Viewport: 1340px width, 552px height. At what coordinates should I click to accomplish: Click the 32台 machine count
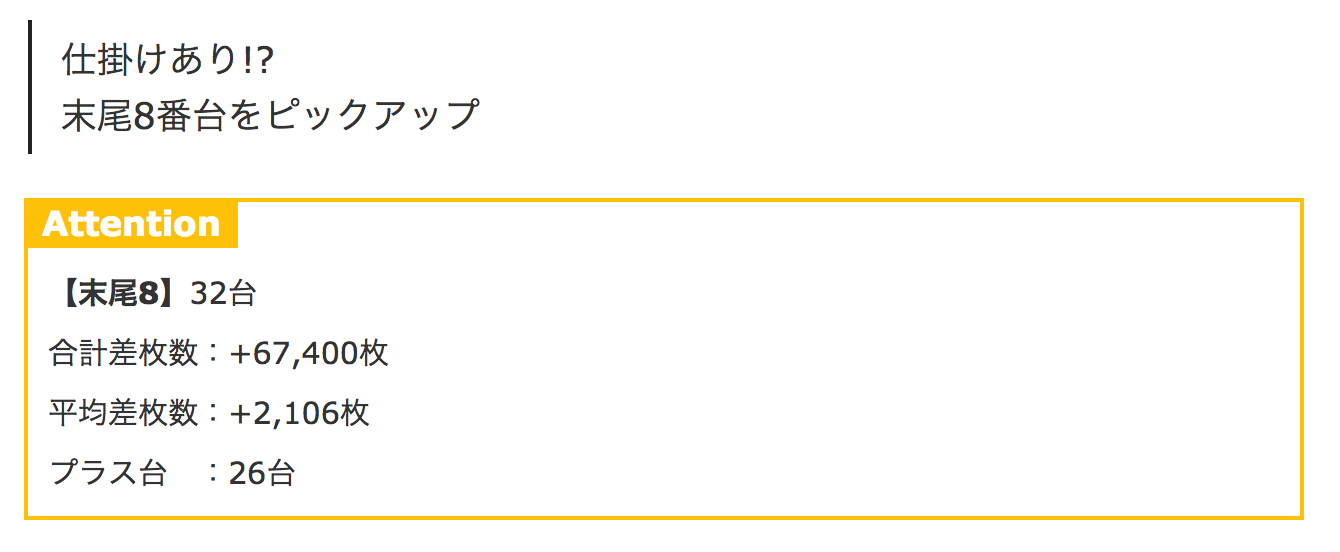click(x=223, y=293)
